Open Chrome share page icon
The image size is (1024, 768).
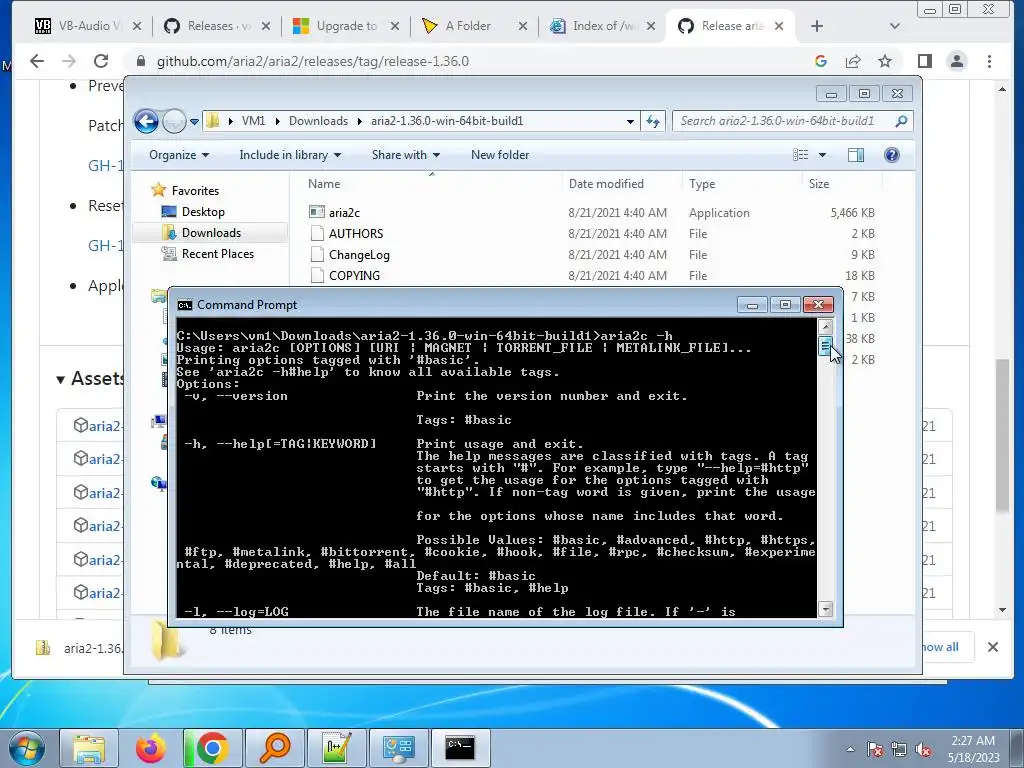point(853,61)
